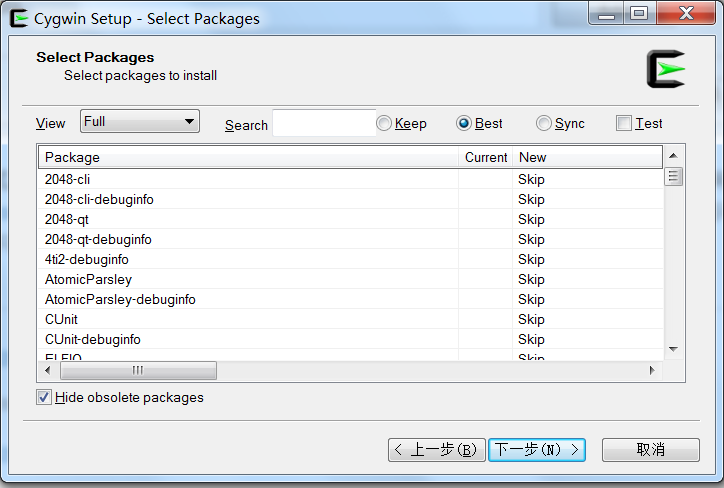Select the 2048-cli-debuginfo package row
Image resolution: width=724 pixels, height=488 pixels.
point(351,199)
